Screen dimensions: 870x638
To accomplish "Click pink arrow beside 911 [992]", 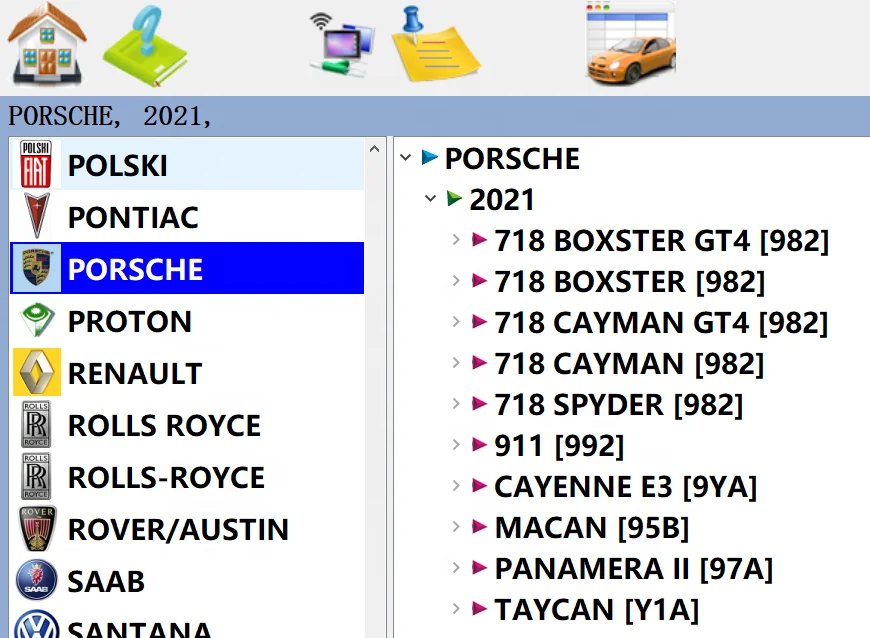I will (479, 444).
